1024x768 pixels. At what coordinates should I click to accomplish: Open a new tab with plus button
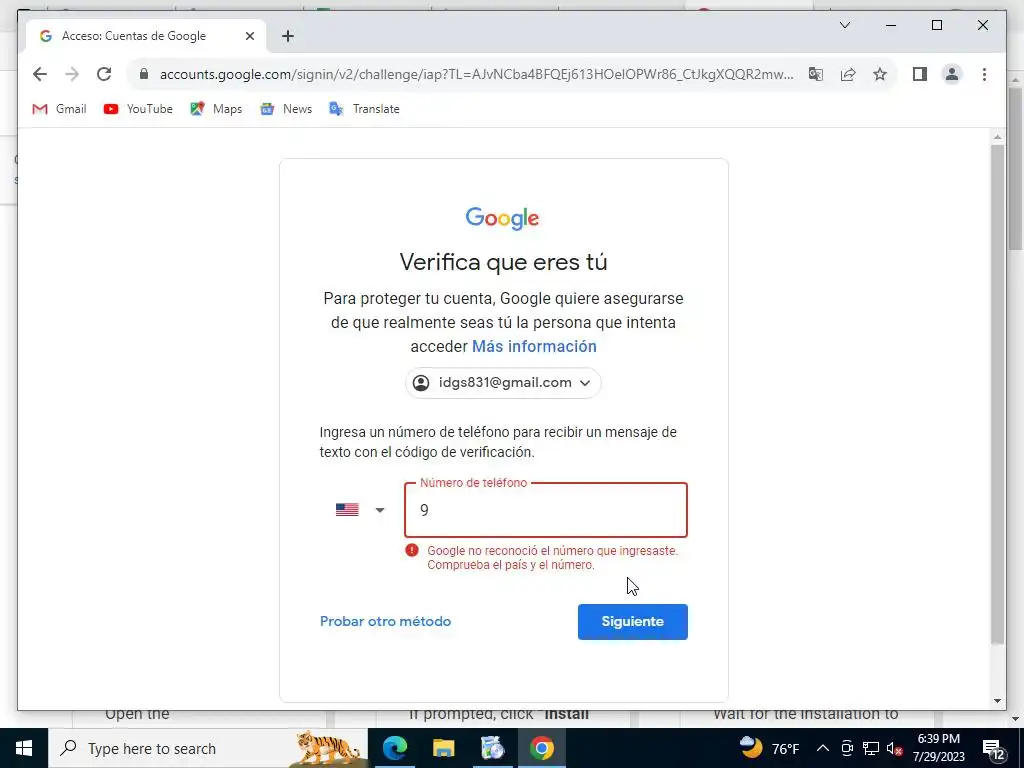[x=288, y=36]
